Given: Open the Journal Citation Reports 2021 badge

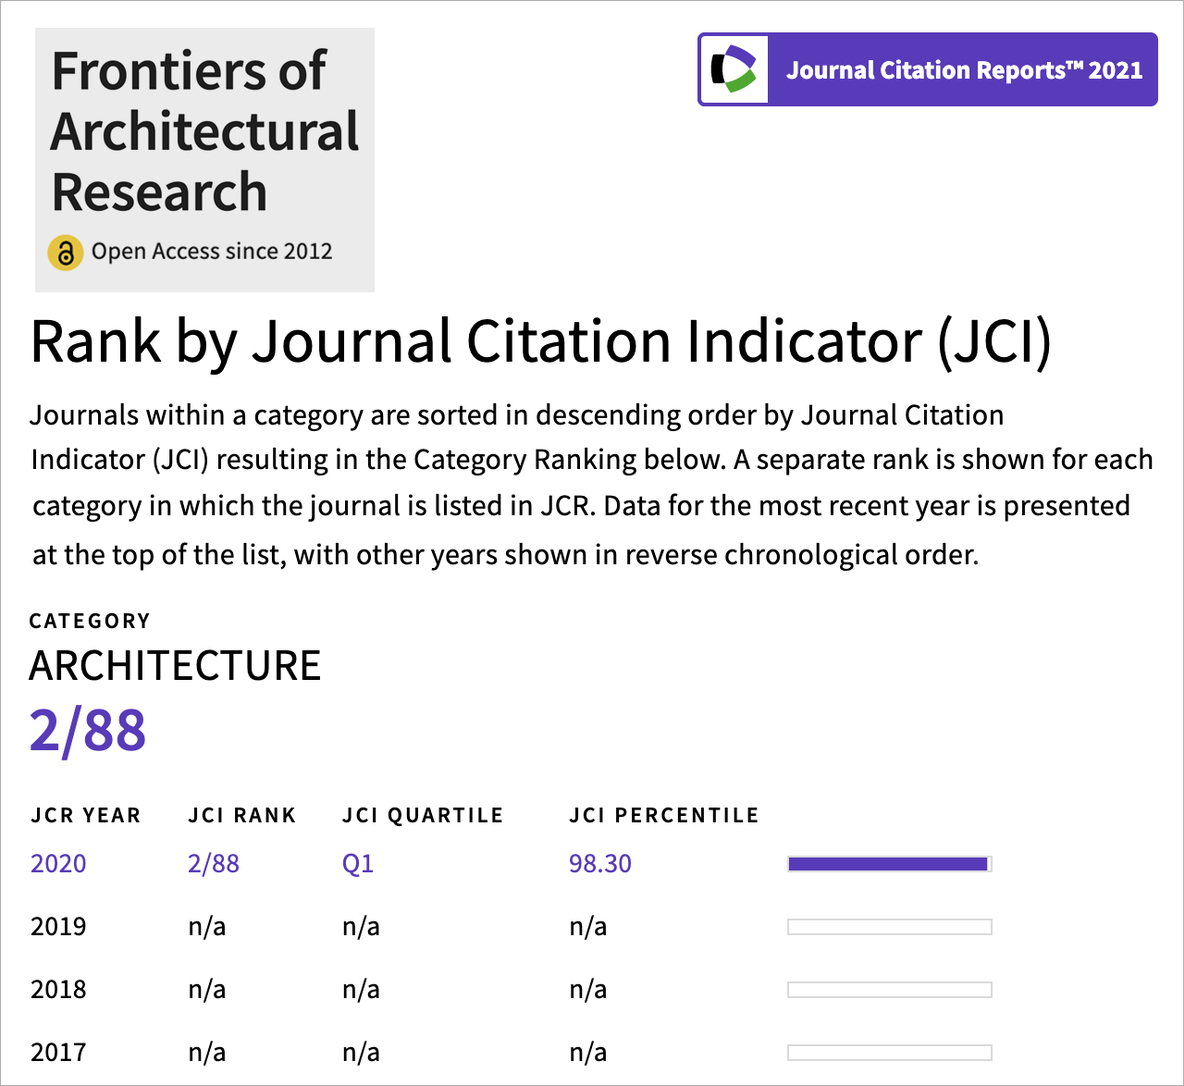Looking at the screenshot, I should 963,70.
